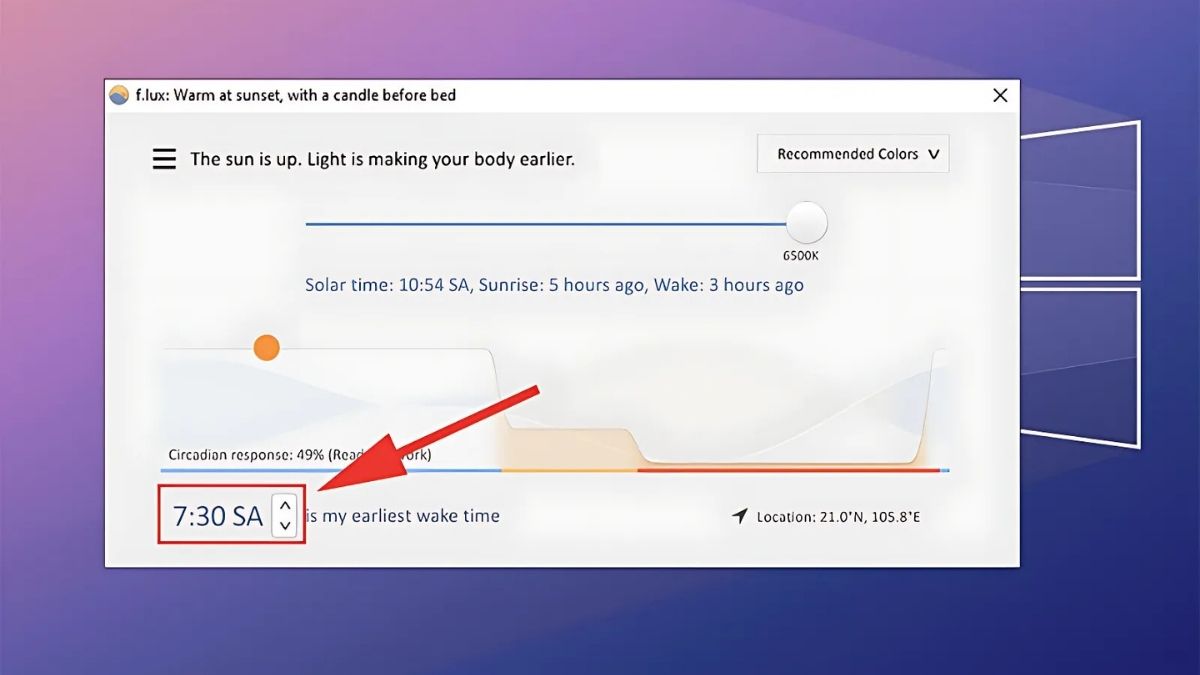Viewport: 1200px width, 675px height.
Task: Click the 'is my earliest wake time' label
Action: [x=403, y=516]
